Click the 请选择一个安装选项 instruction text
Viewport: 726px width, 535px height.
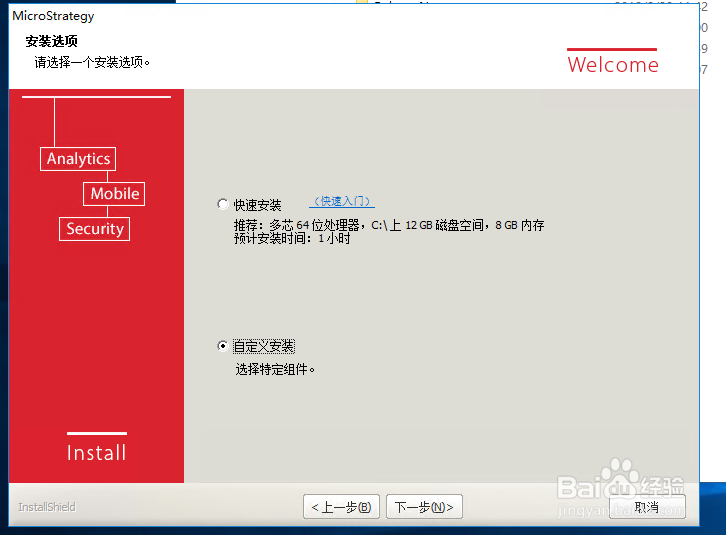coord(92,62)
